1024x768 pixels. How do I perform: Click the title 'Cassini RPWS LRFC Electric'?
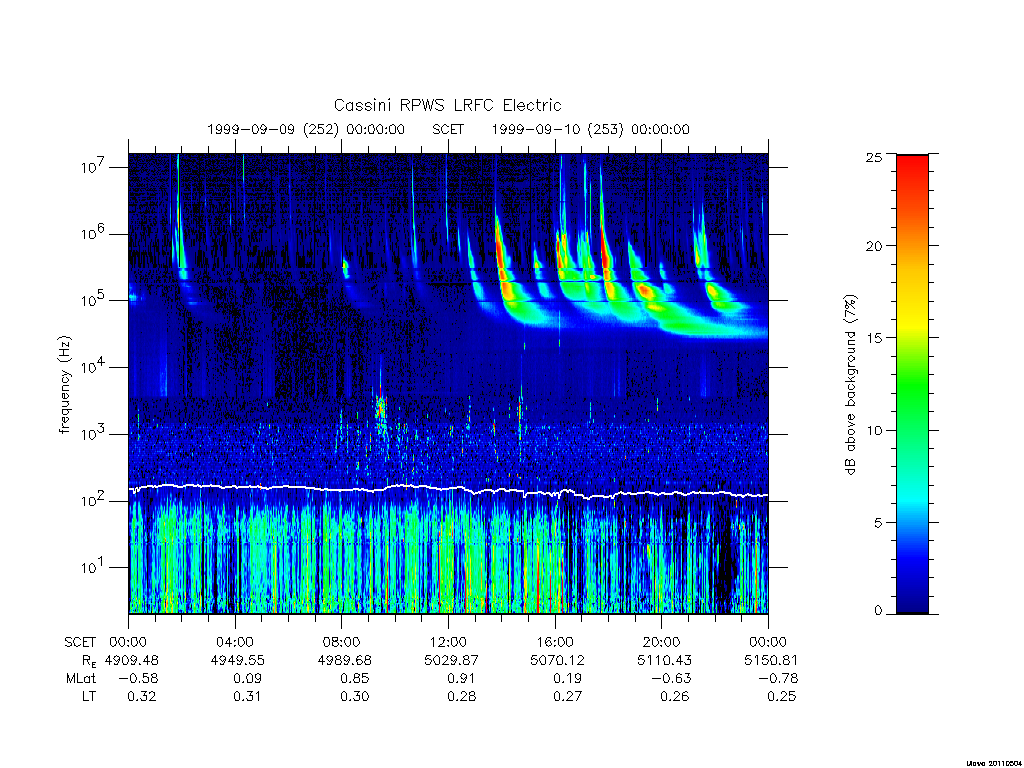[x=447, y=105]
